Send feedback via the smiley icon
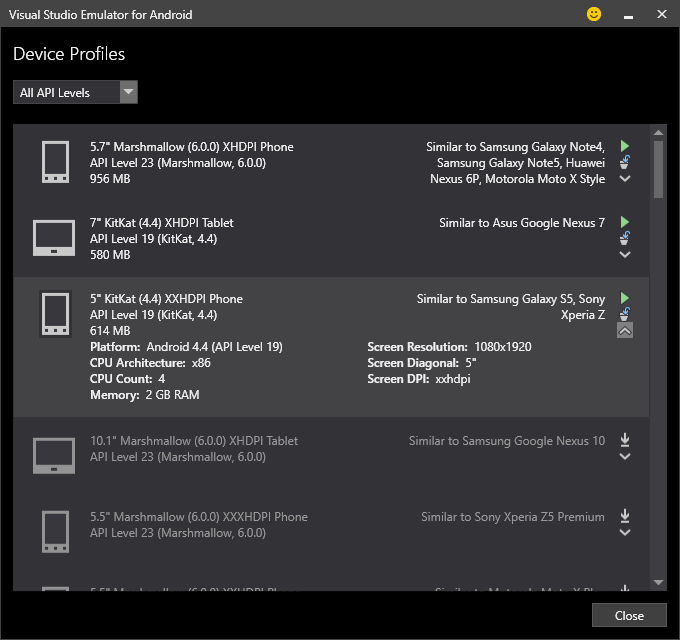 pos(594,14)
